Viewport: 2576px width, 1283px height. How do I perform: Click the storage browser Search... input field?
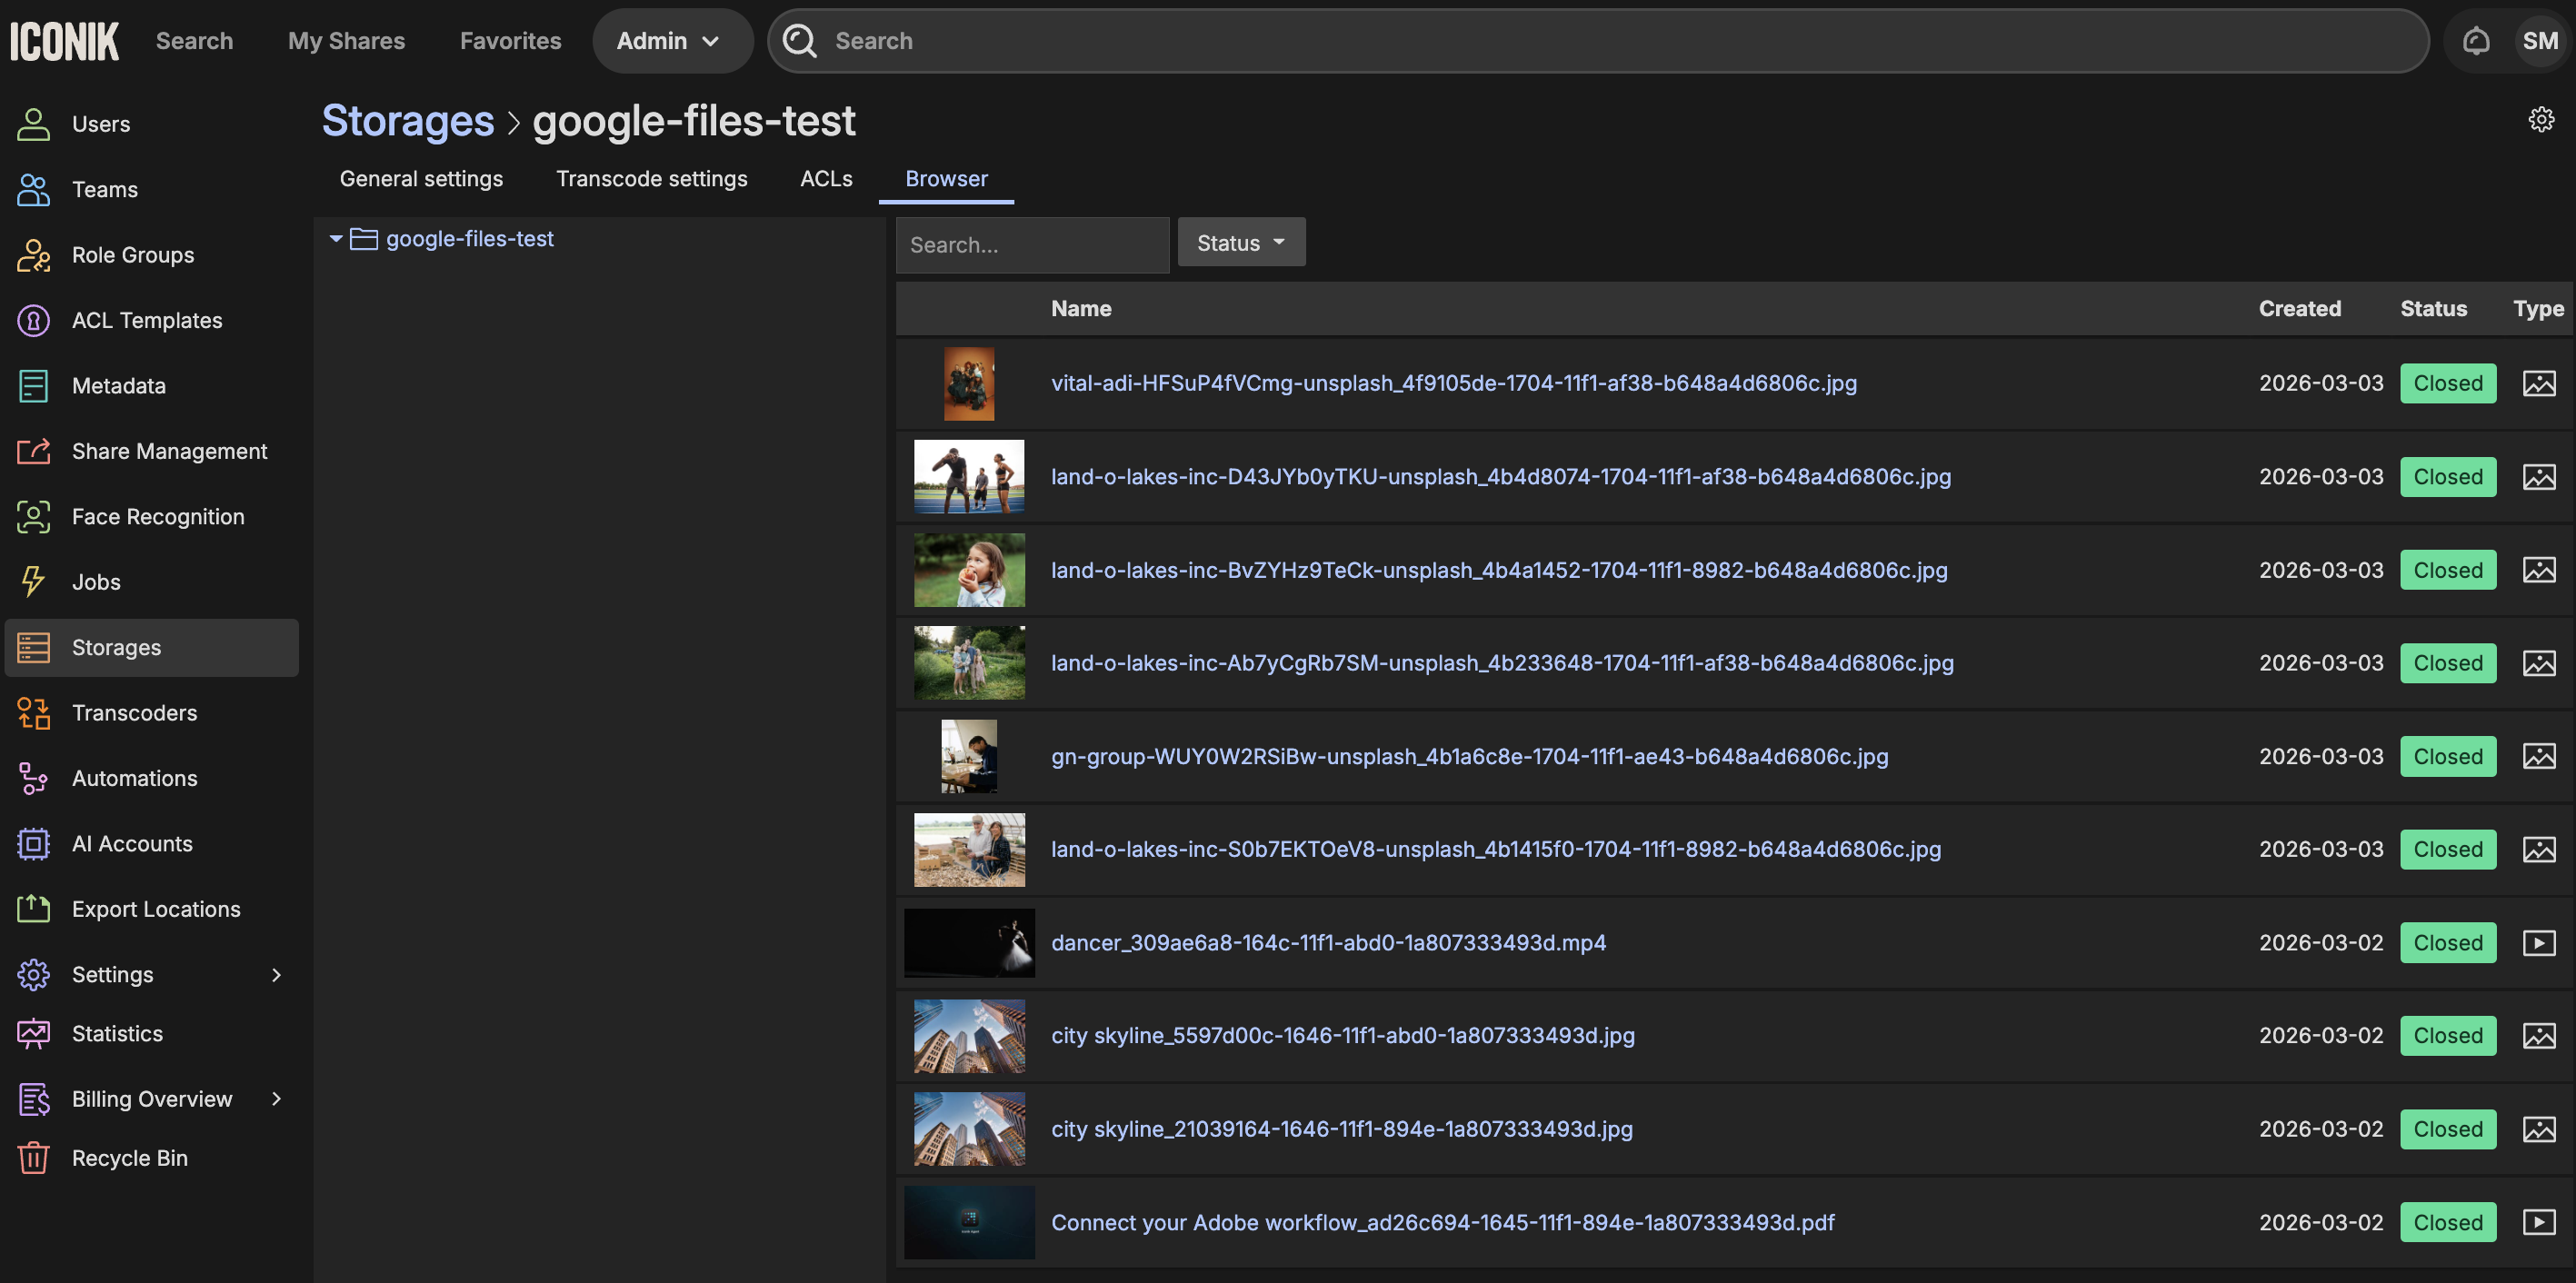[x=1031, y=245]
